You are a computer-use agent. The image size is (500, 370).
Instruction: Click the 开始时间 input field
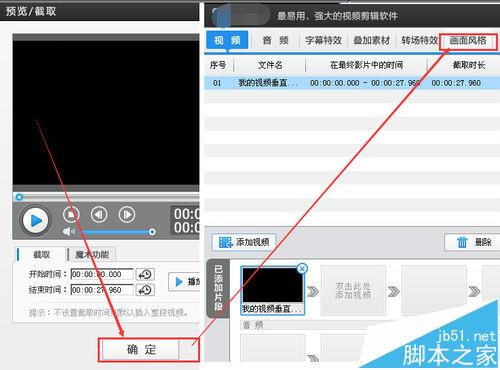pos(102,274)
